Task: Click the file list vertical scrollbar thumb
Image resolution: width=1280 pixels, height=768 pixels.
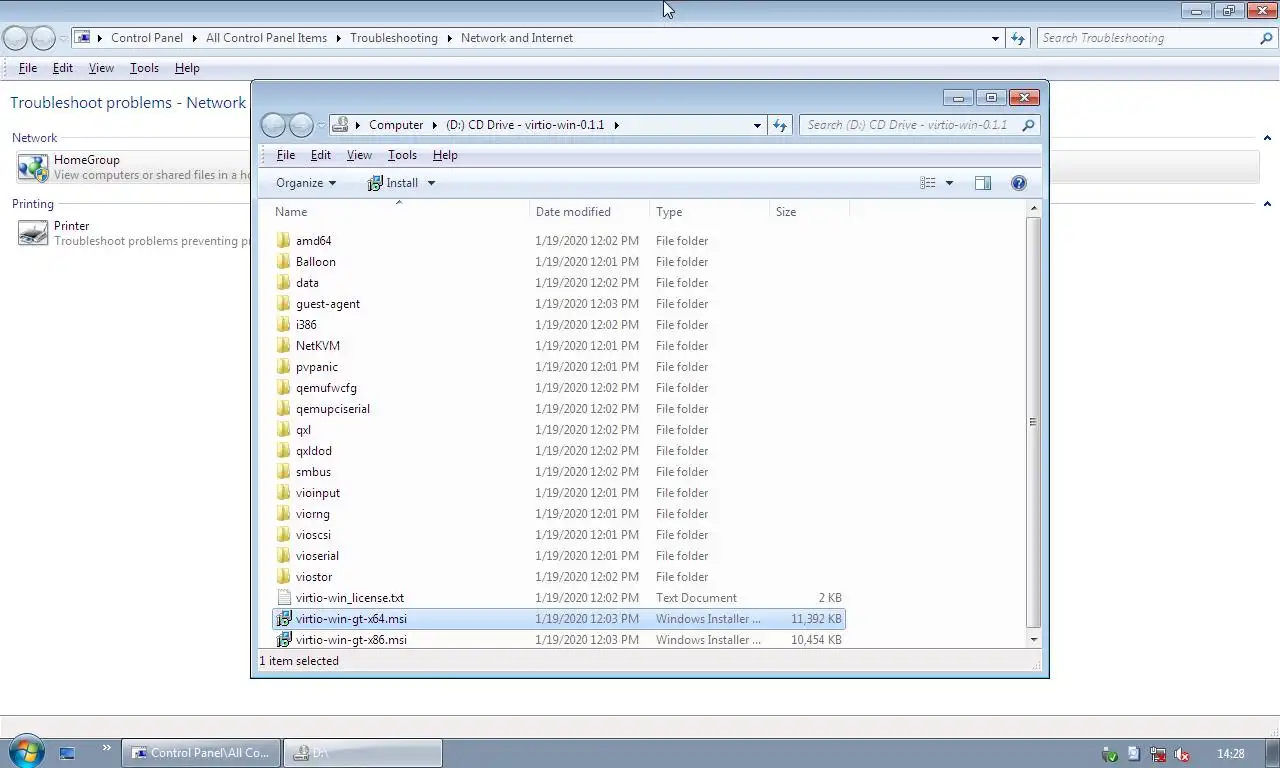Action: (1033, 422)
